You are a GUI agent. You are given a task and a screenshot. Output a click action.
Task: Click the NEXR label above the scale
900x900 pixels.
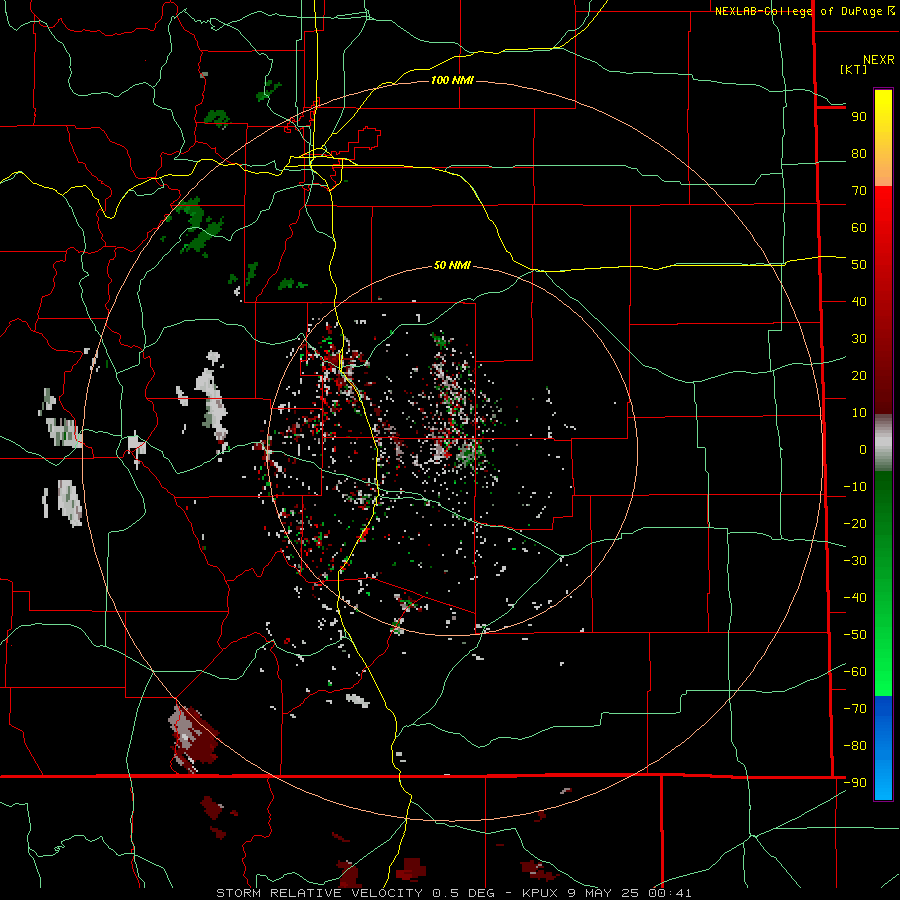pos(878,60)
